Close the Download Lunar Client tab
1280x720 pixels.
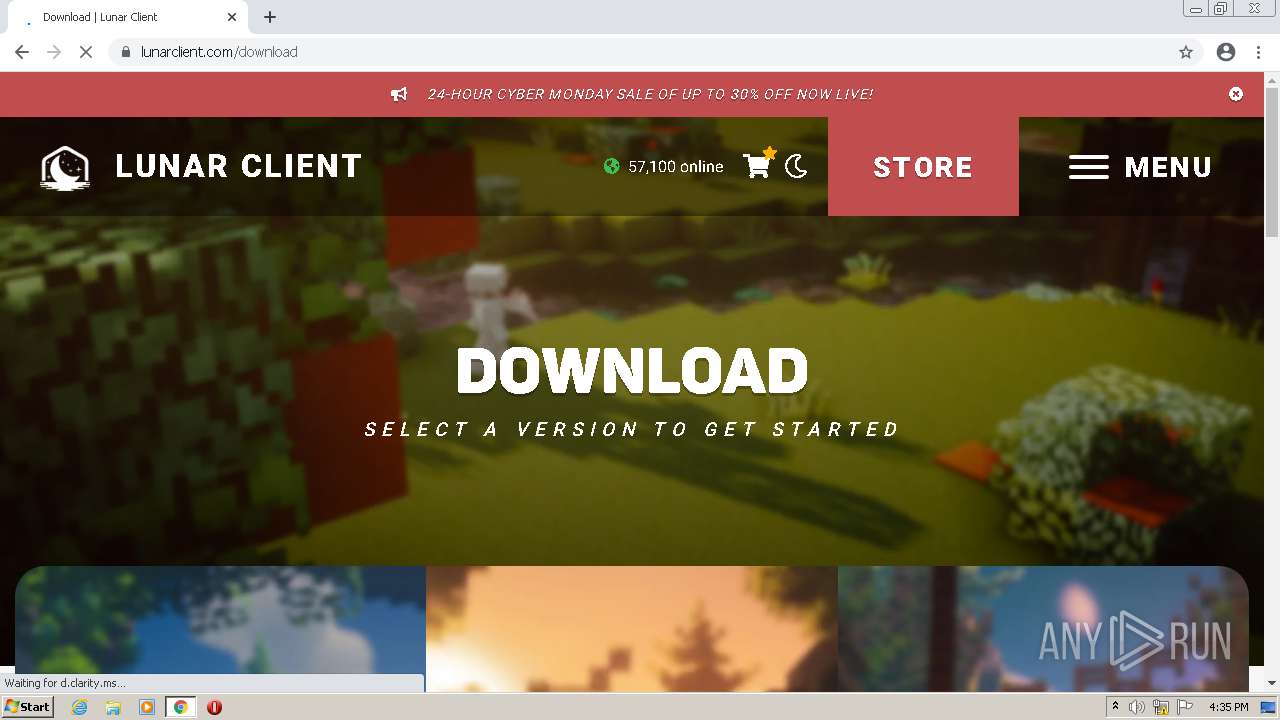232,17
